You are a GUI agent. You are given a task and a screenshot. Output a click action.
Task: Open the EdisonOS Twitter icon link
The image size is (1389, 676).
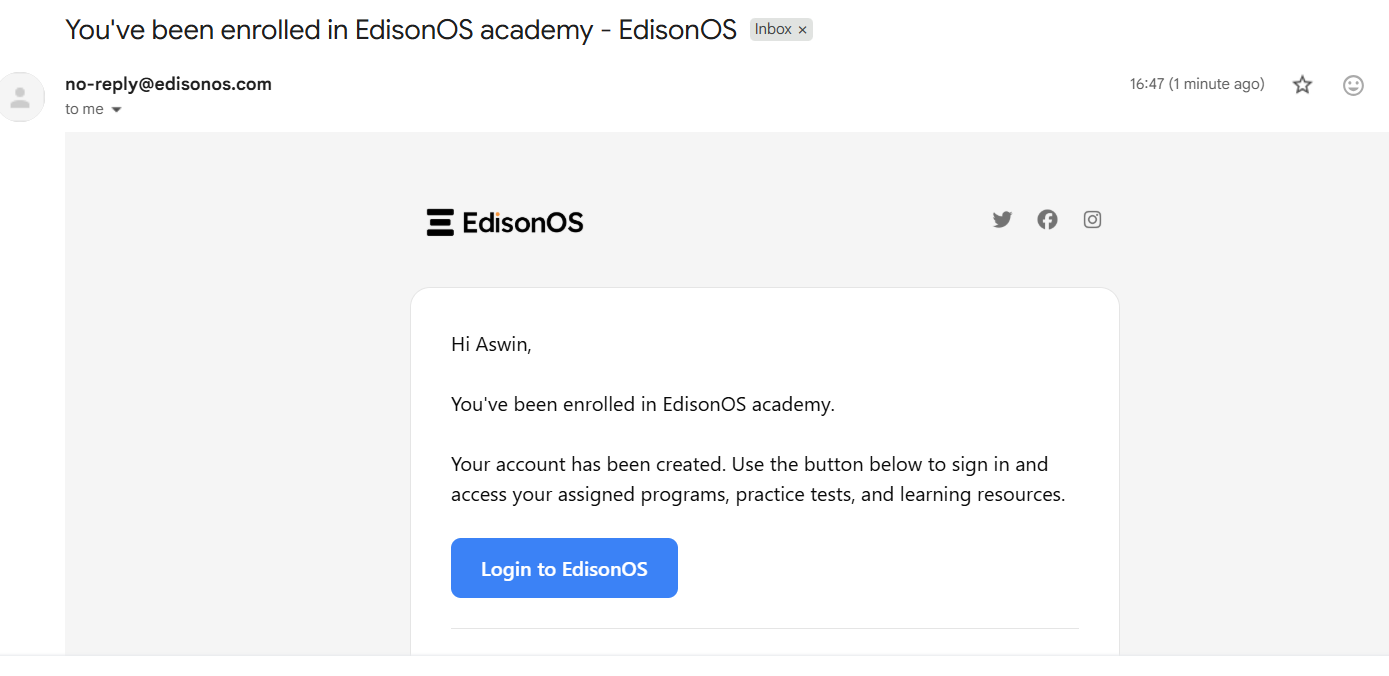point(1002,219)
